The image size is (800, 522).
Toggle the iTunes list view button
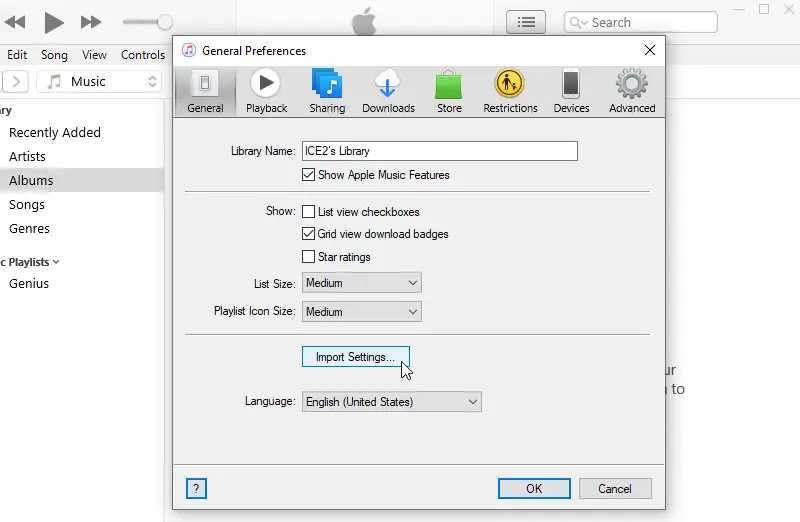click(526, 22)
